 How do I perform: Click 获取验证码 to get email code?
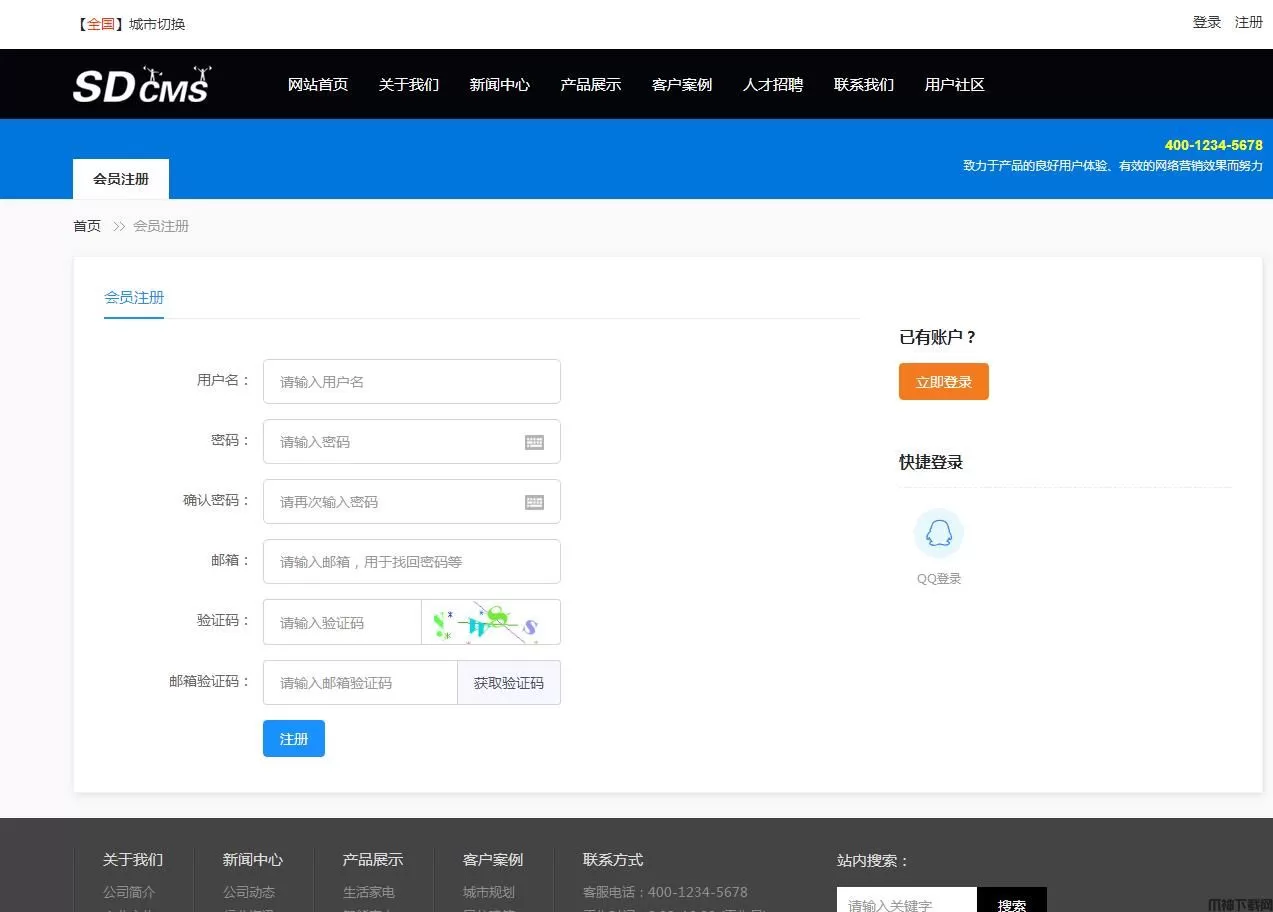(509, 683)
